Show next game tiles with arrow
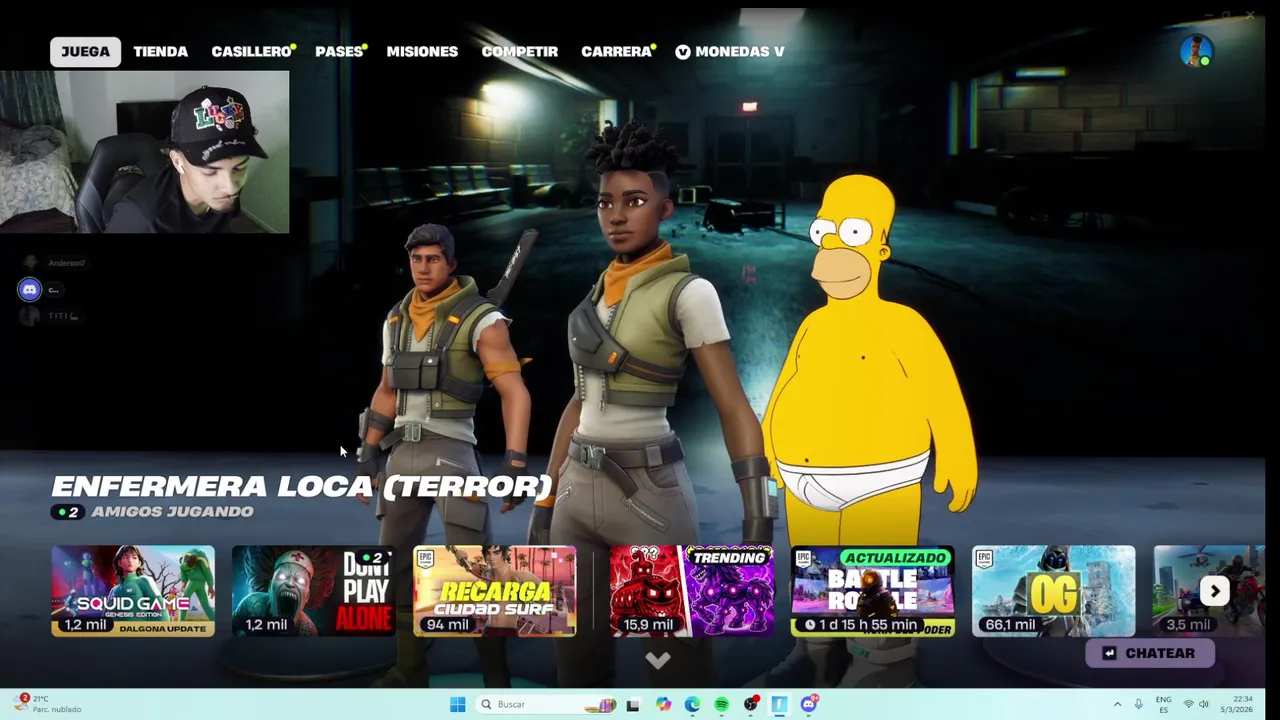The image size is (1280, 720). pos(1215,591)
